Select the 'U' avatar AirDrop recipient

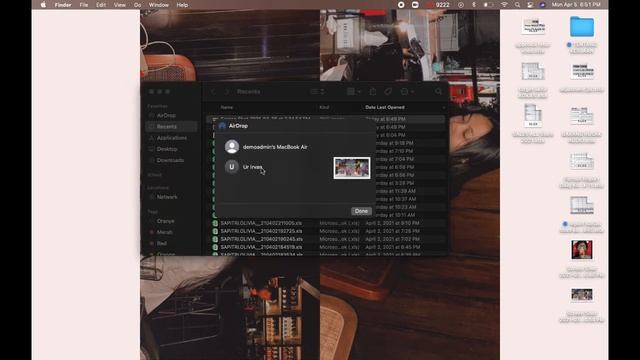point(232,167)
